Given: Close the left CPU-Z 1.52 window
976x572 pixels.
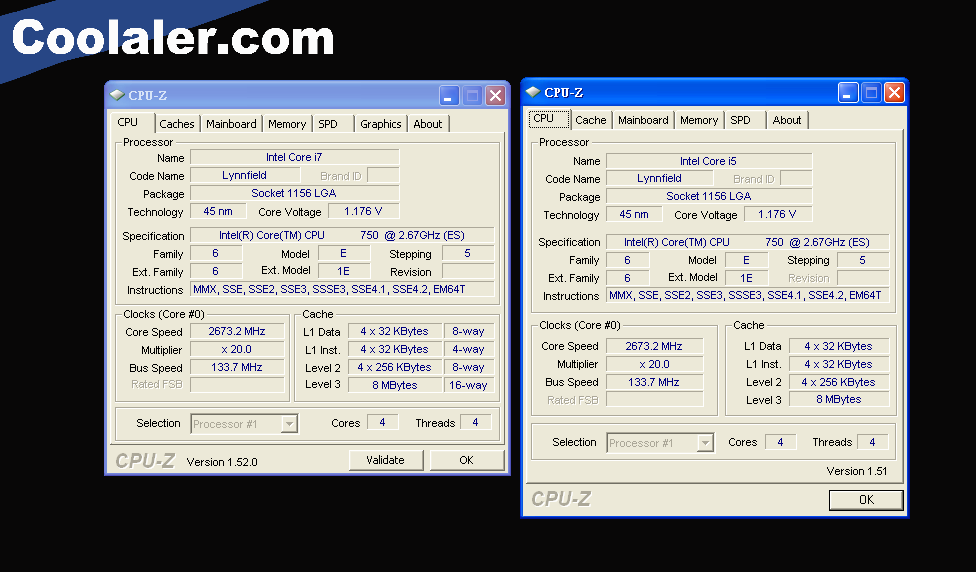Looking at the screenshot, I should click(x=495, y=95).
